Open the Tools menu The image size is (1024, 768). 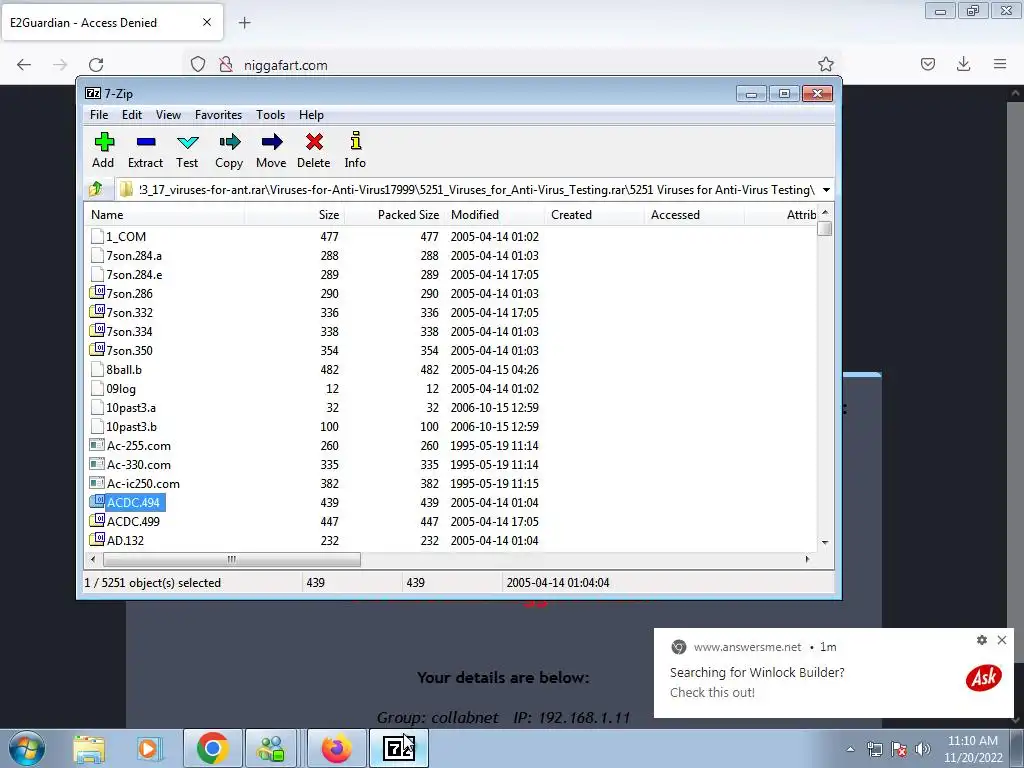[270, 115]
